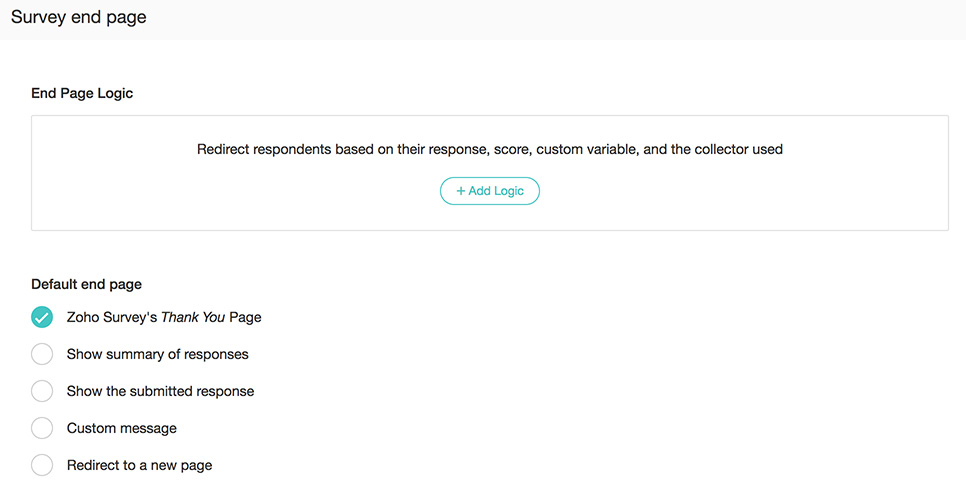Choose the Show the submitted response radio option
This screenshot has height=493, width=966.
pos(42,391)
